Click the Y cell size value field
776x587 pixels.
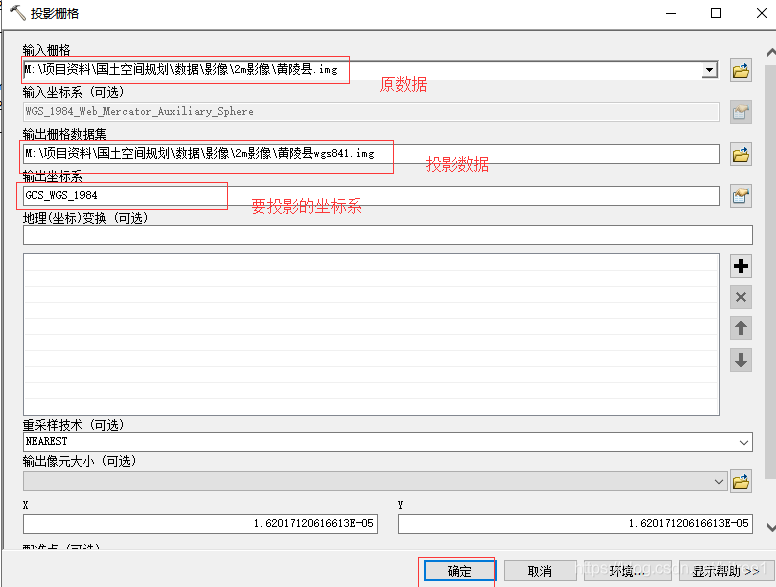575,524
